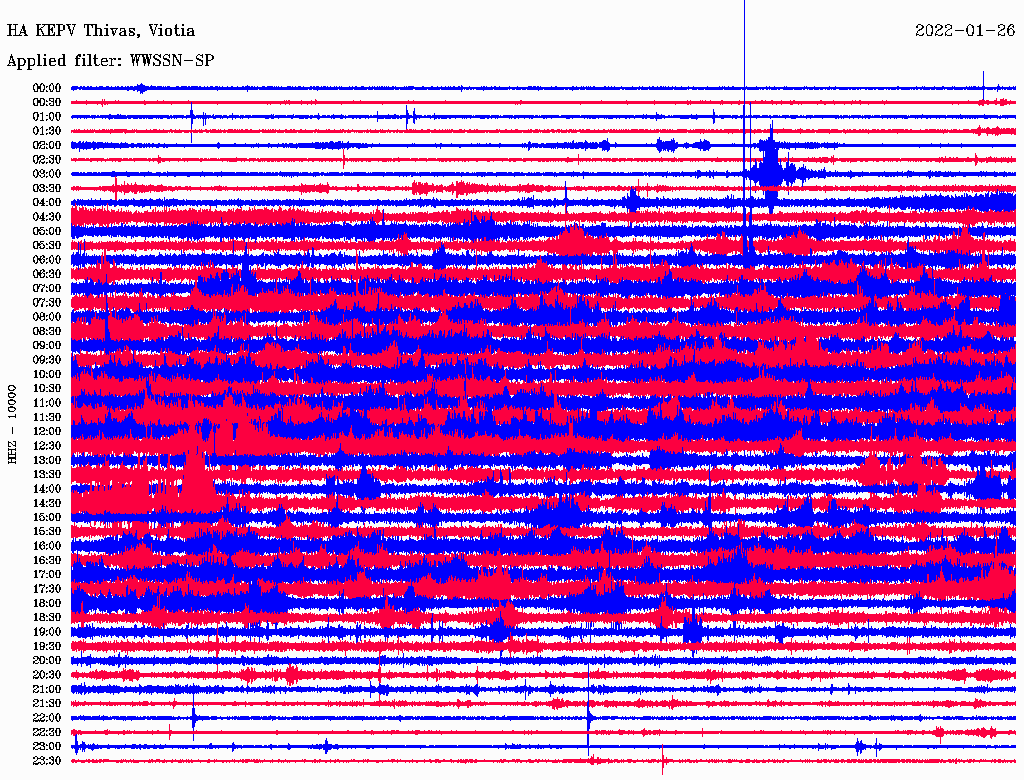Click the '11:00' time label
The height and width of the screenshot is (780, 1024).
(47, 403)
